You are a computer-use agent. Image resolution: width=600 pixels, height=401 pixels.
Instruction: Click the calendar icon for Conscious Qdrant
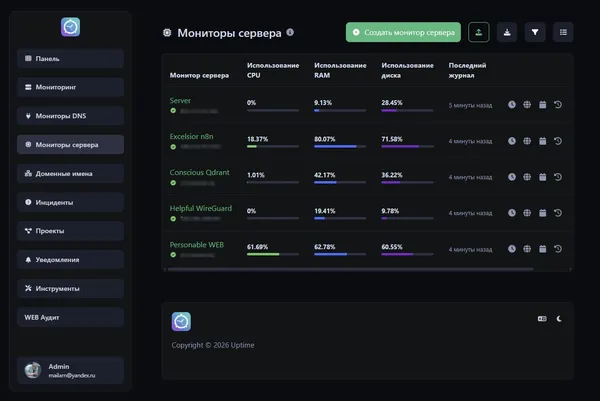(x=542, y=176)
